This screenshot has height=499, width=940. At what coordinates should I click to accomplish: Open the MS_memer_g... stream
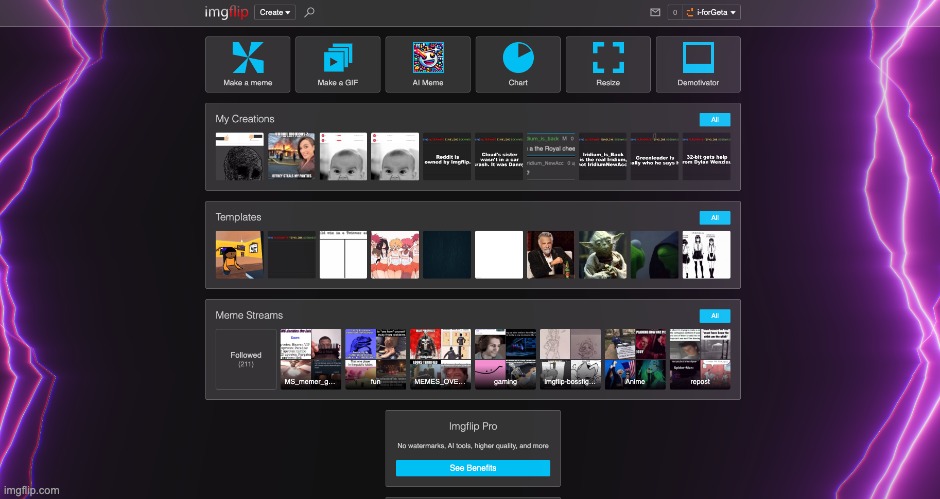point(311,359)
